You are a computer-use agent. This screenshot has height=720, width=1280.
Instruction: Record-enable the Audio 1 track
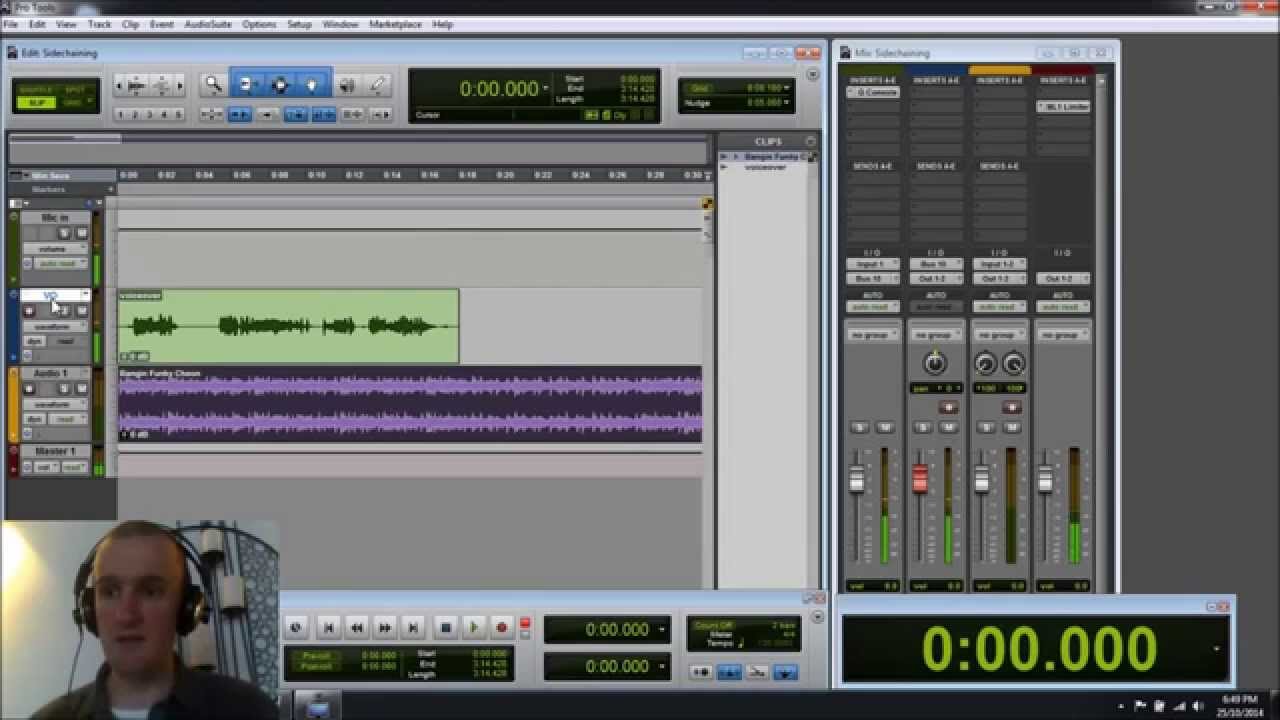tap(29, 389)
